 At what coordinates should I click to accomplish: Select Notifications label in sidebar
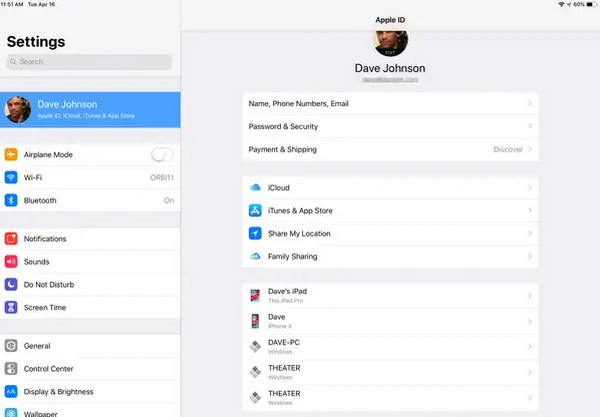pos(45,239)
